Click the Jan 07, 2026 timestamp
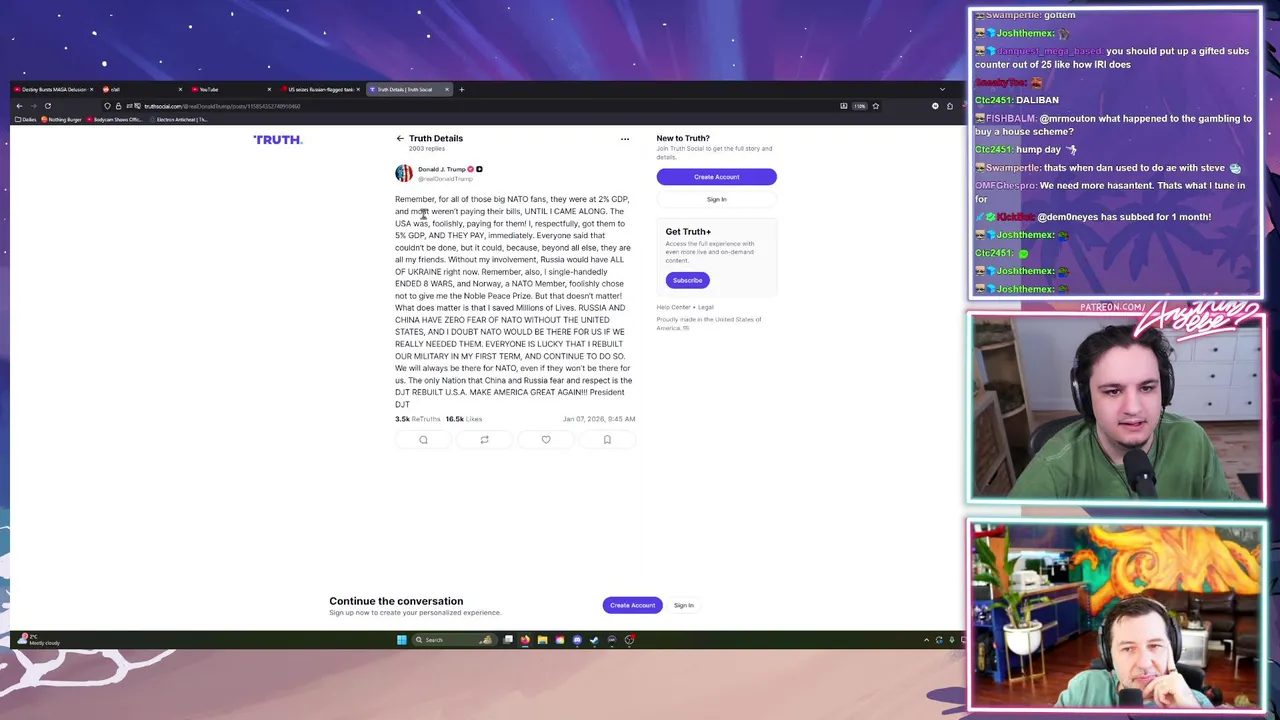Viewport: 1280px width, 720px height. 599,420
